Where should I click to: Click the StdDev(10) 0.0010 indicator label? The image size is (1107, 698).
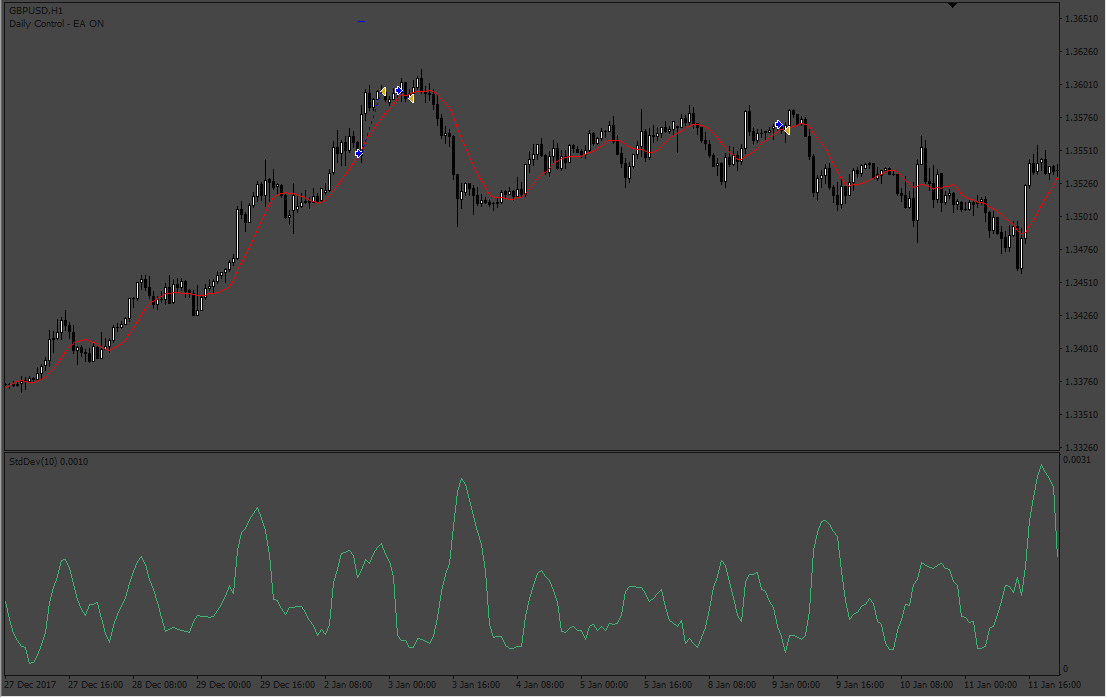pyautogui.click(x=49, y=462)
